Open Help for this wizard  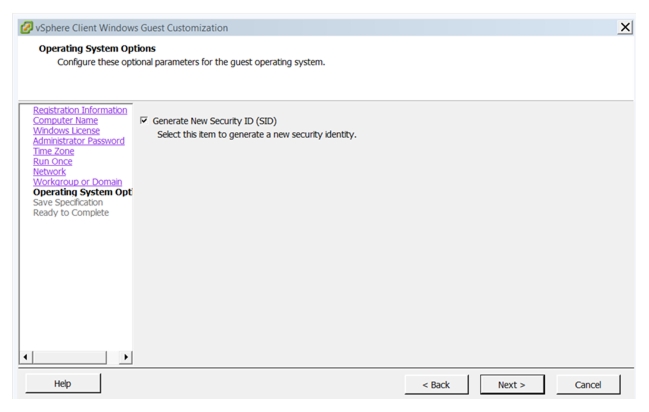click(x=63, y=384)
